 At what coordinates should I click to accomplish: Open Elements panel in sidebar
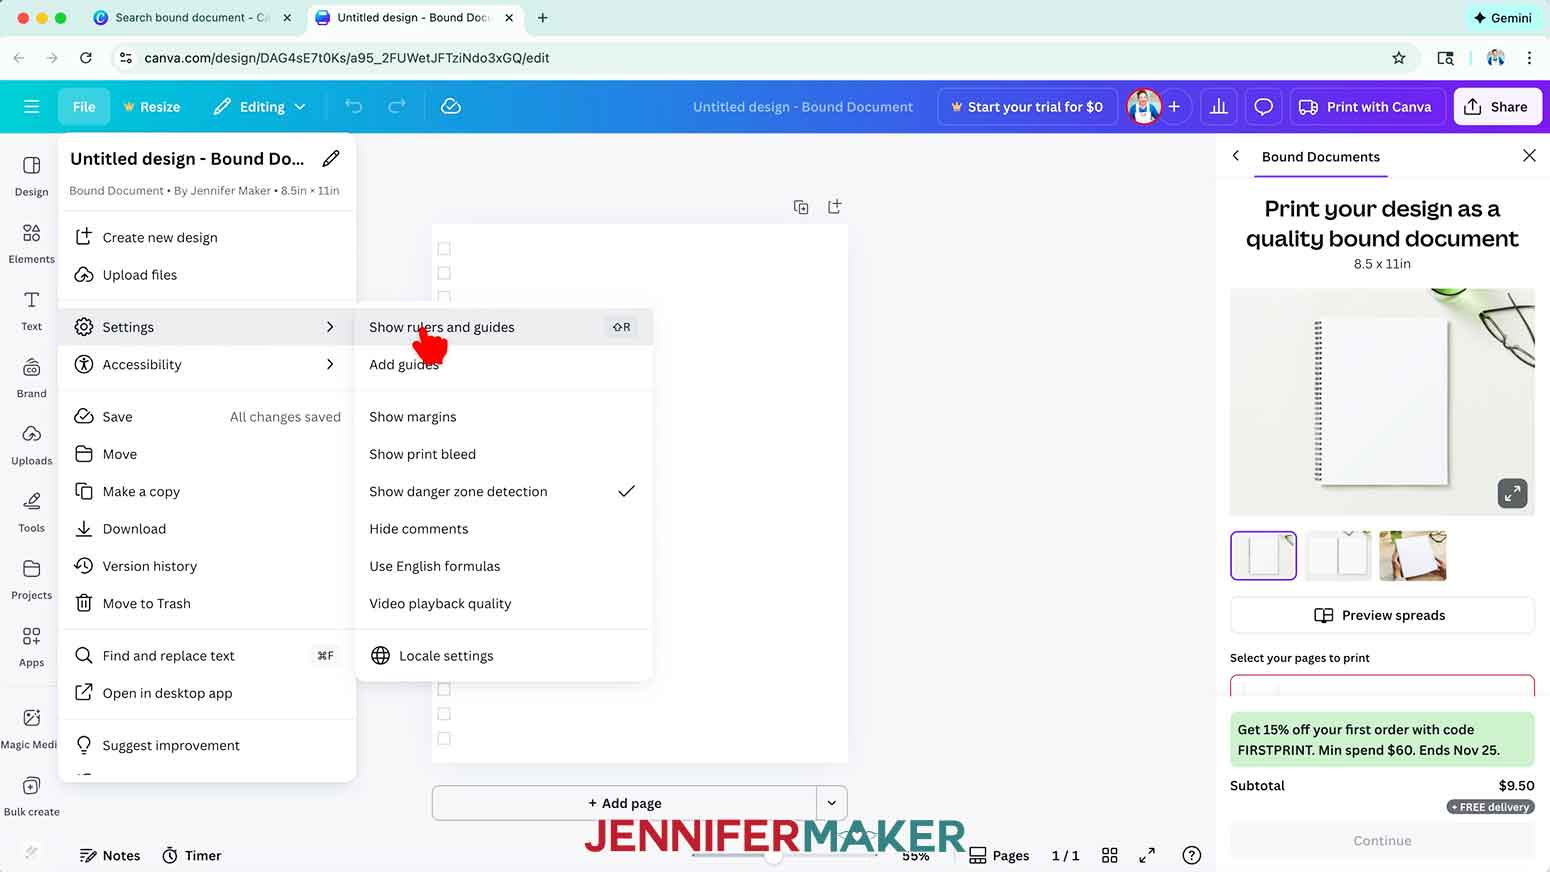click(x=31, y=243)
